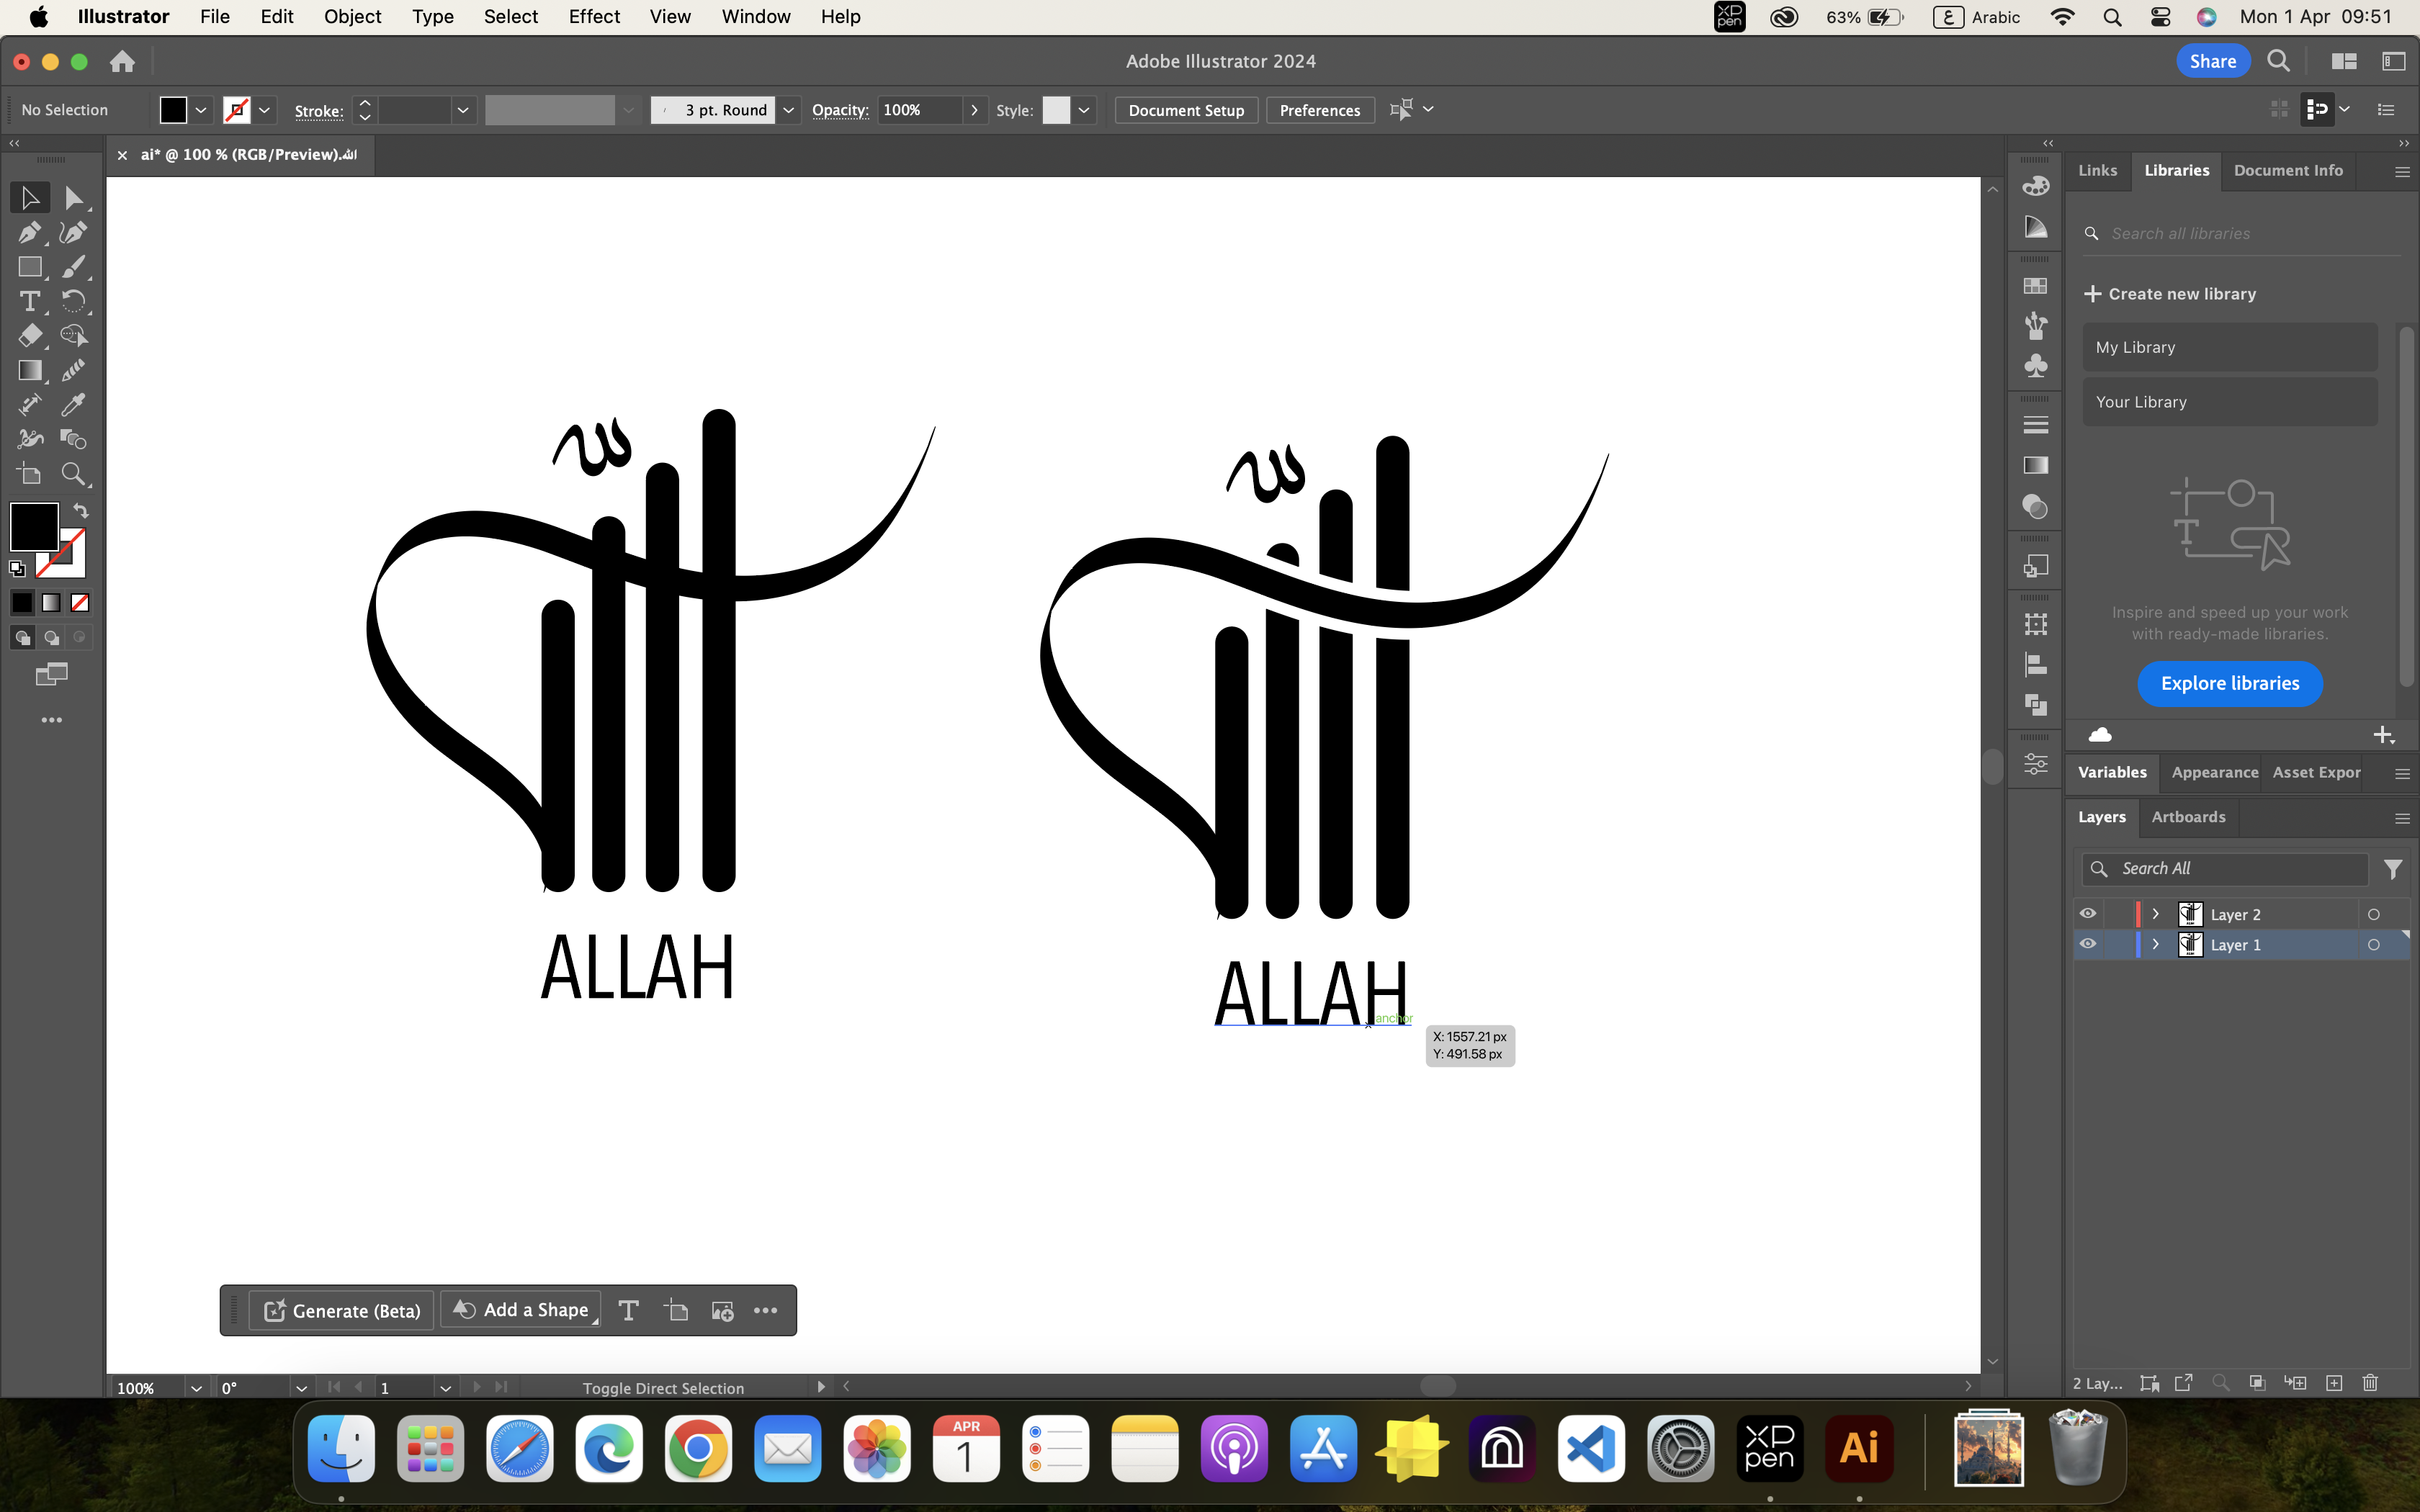Expand Layer 2 to show its contents
The image size is (2420, 1512).
point(2154,912)
